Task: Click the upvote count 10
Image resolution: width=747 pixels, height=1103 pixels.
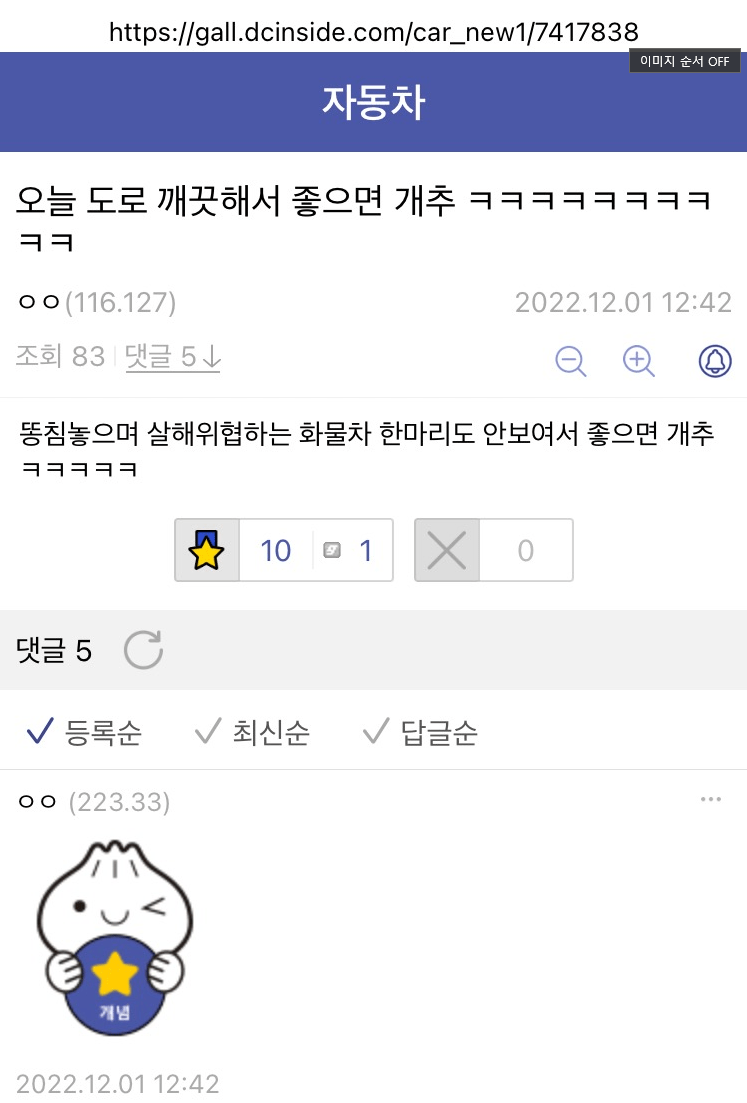Action: coord(276,551)
